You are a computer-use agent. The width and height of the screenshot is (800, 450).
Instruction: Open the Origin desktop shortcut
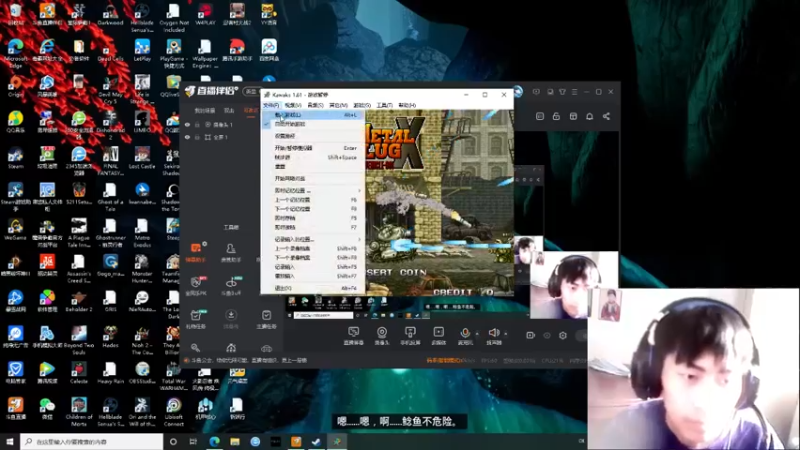pos(15,85)
